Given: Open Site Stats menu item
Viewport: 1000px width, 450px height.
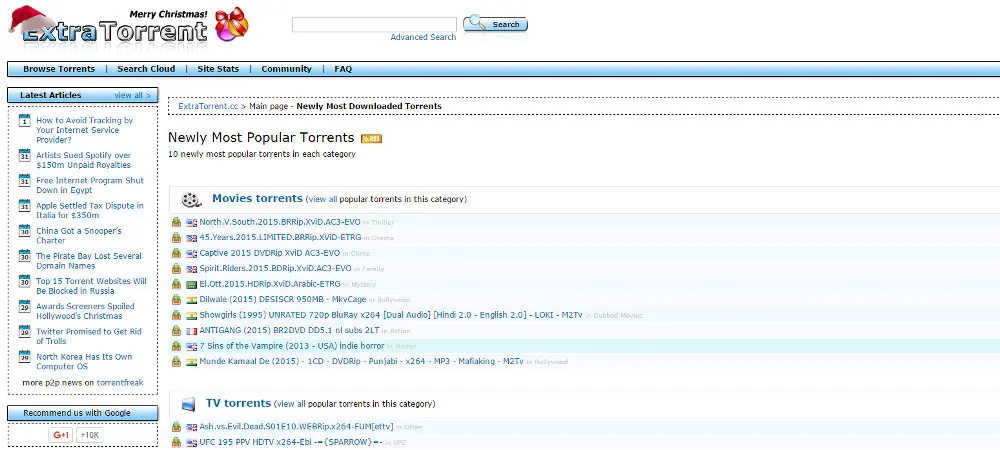Looking at the screenshot, I should [x=218, y=69].
